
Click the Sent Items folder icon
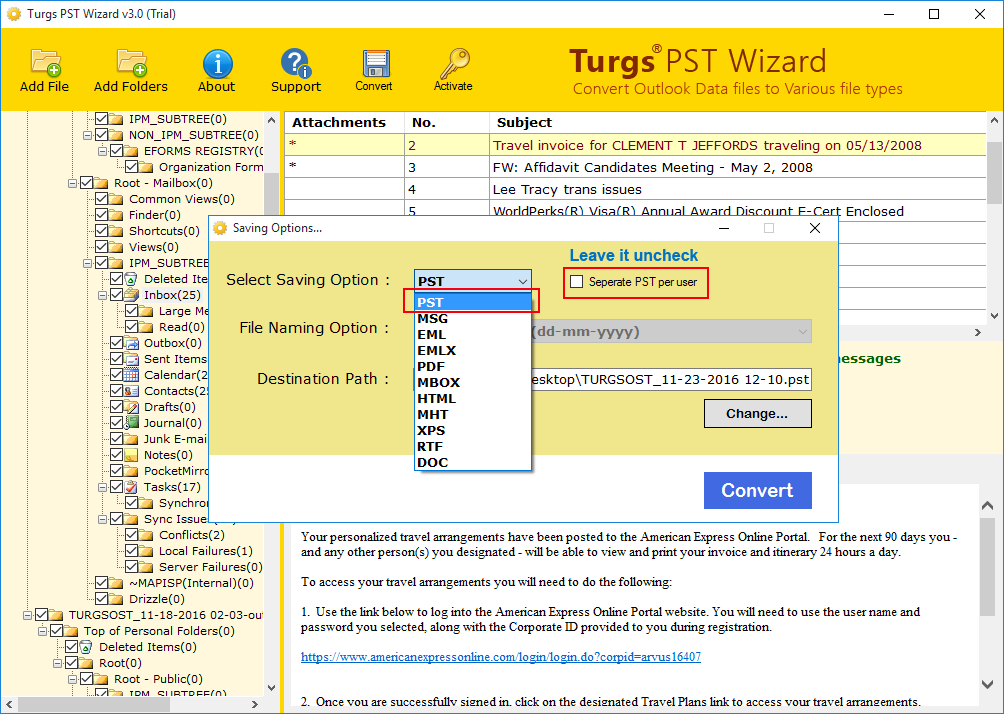pyautogui.click(x=131, y=359)
